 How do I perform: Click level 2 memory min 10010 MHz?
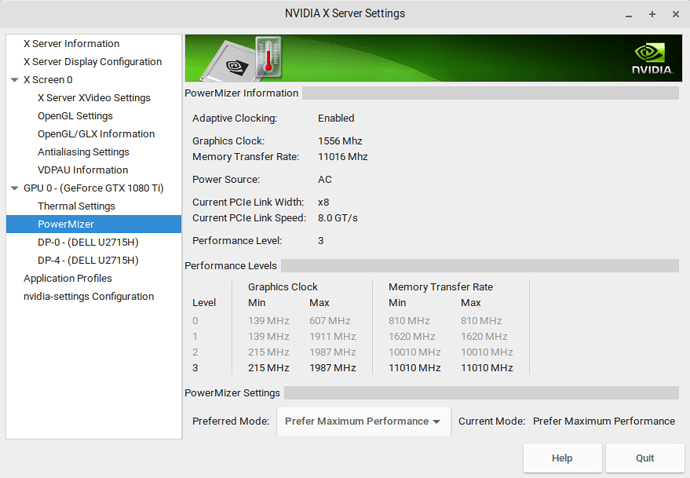pos(414,352)
